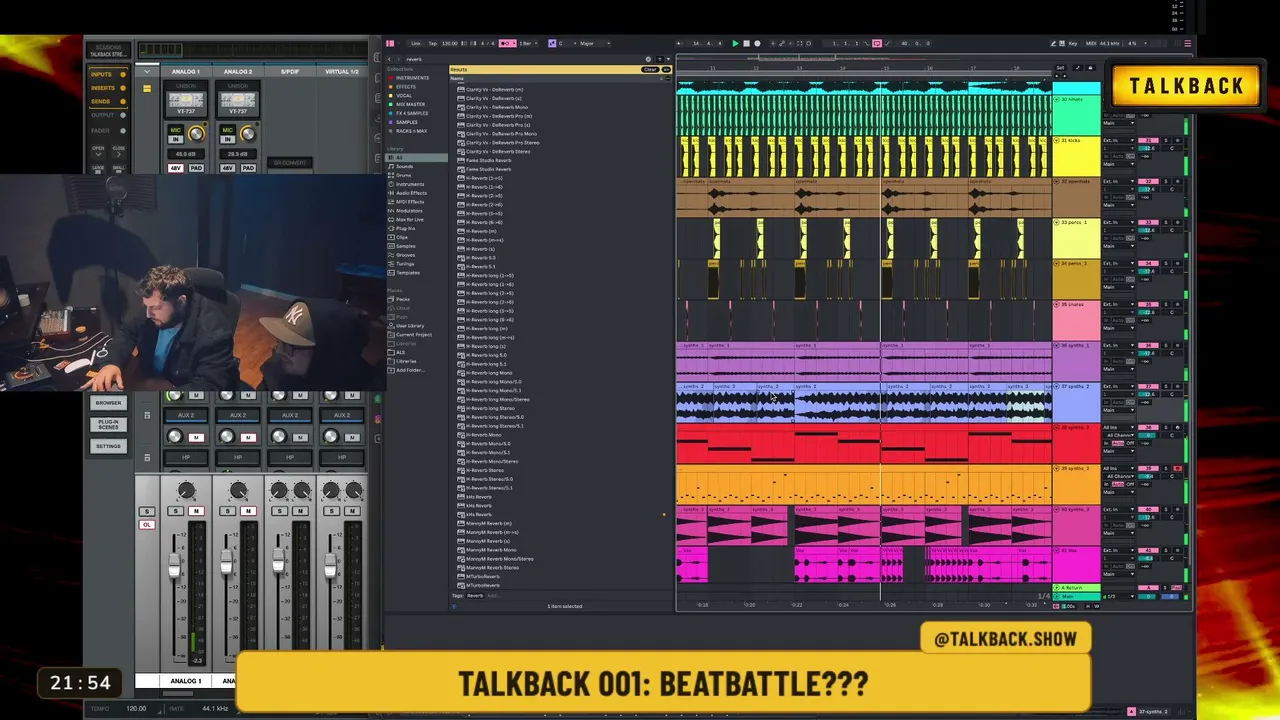This screenshot has width=1280, height=720.
Task: Go back using the browser back arrow
Action: click(390, 59)
